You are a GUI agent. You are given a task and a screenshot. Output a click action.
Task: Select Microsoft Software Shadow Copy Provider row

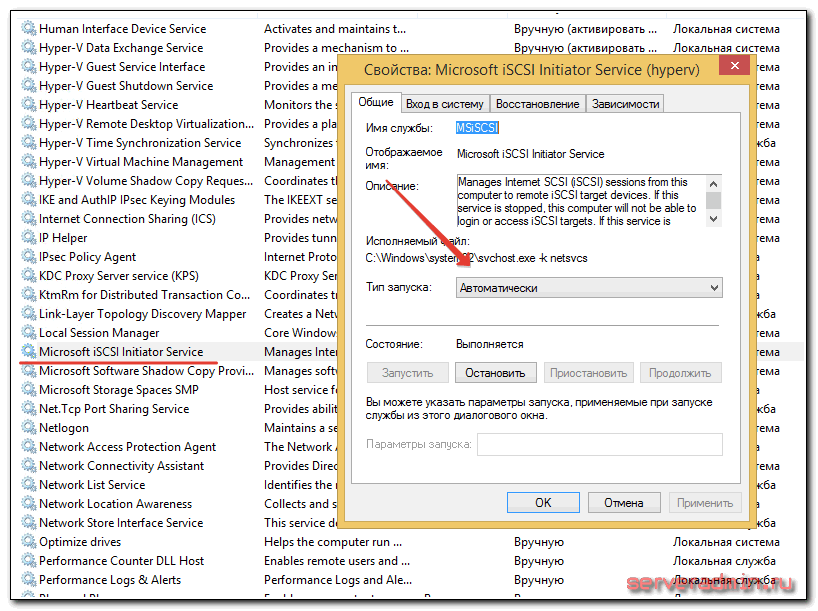click(146, 370)
